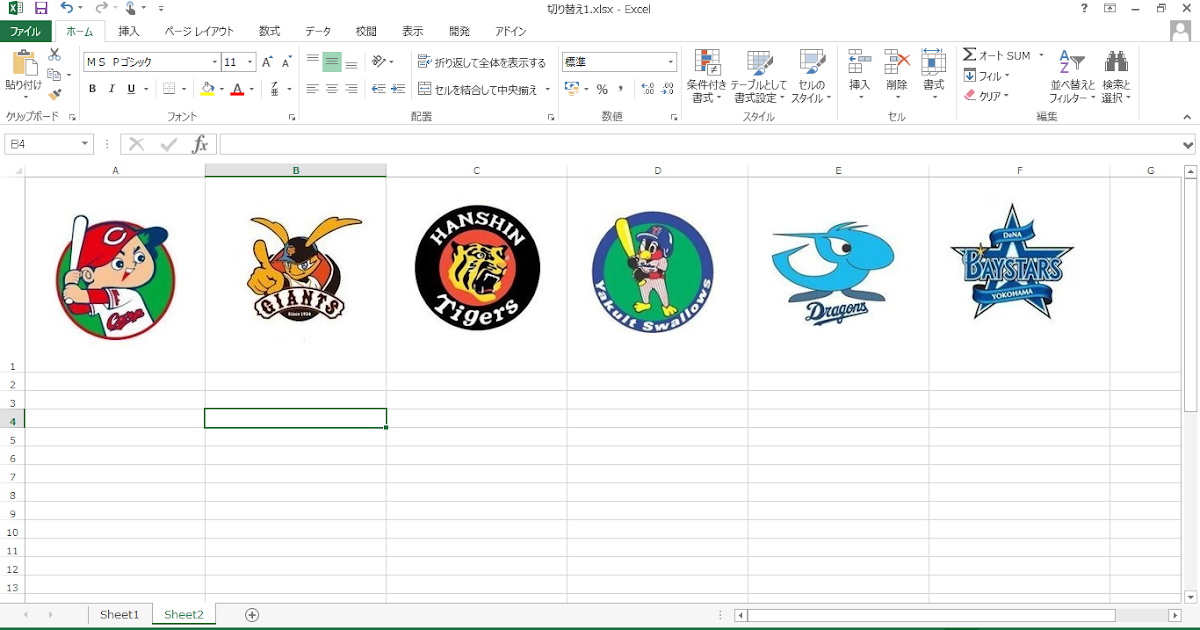Click the yellow fill color button
The image size is (1200, 630).
tap(207, 89)
